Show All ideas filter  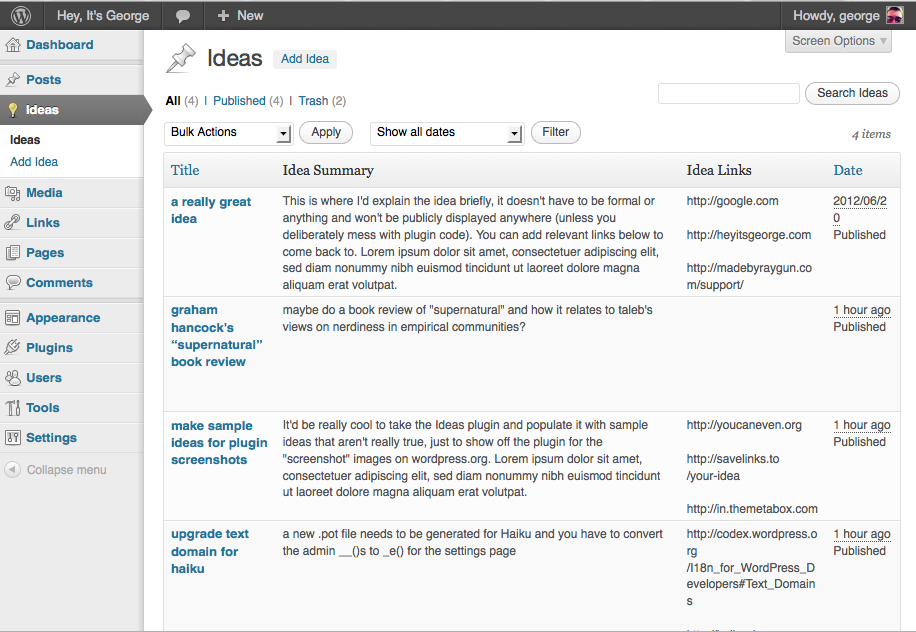pos(173,101)
